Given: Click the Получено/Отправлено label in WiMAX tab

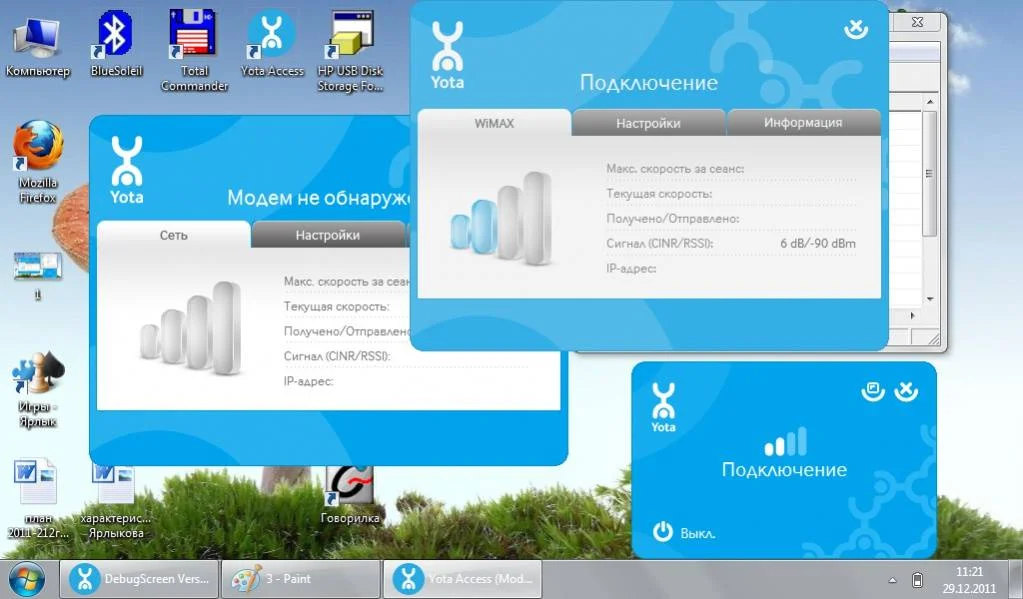Looking at the screenshot, I should pos(673,219).
